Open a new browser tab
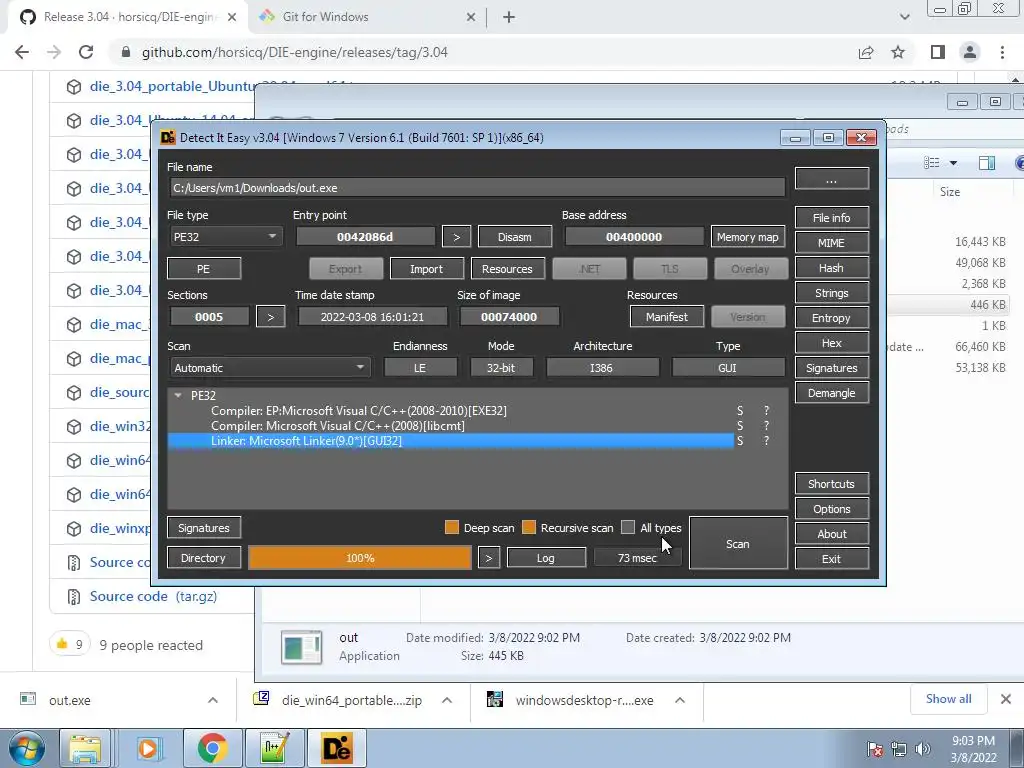The image size is (1024, 768). (509, 18)
